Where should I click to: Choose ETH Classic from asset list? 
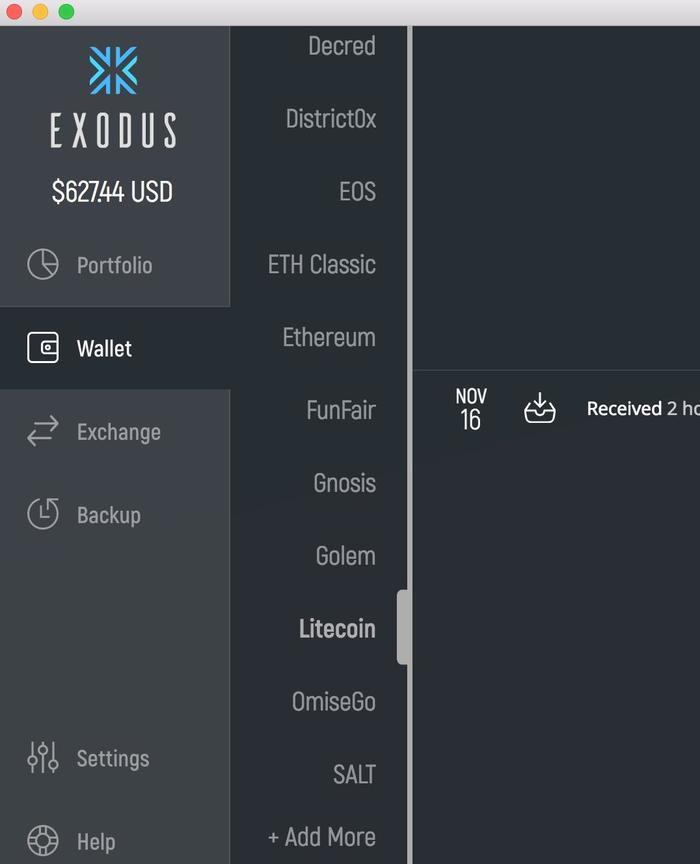(321, 264)
